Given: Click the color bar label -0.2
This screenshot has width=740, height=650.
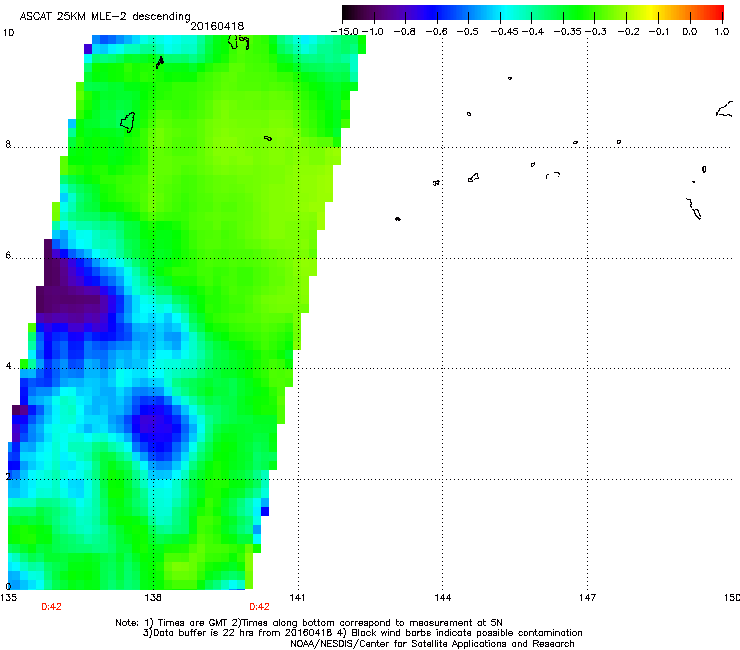Looking at the screenshot, I should (x=629, y=32).
